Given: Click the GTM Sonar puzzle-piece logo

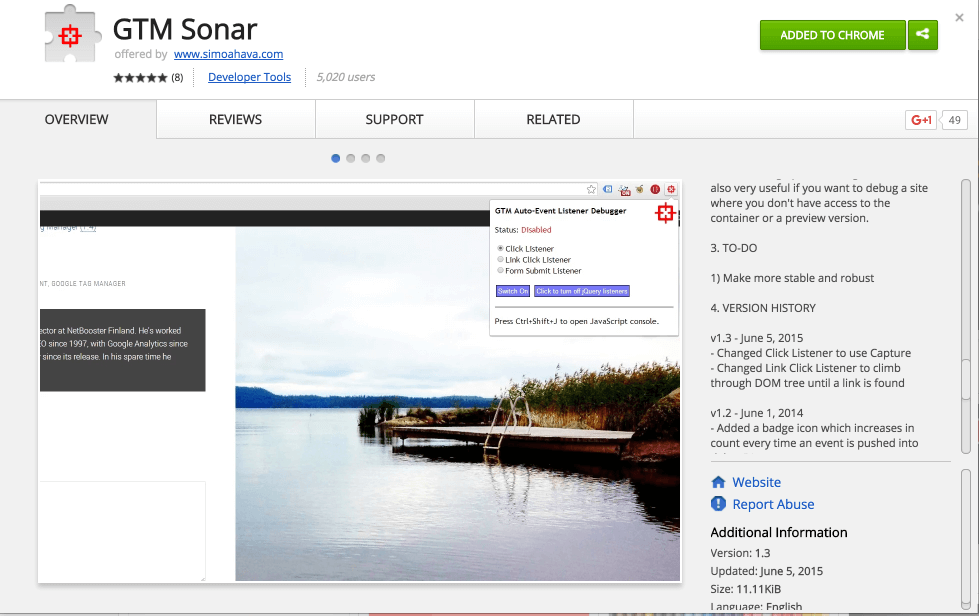Looking at the screenshot, I should point(72,34).
